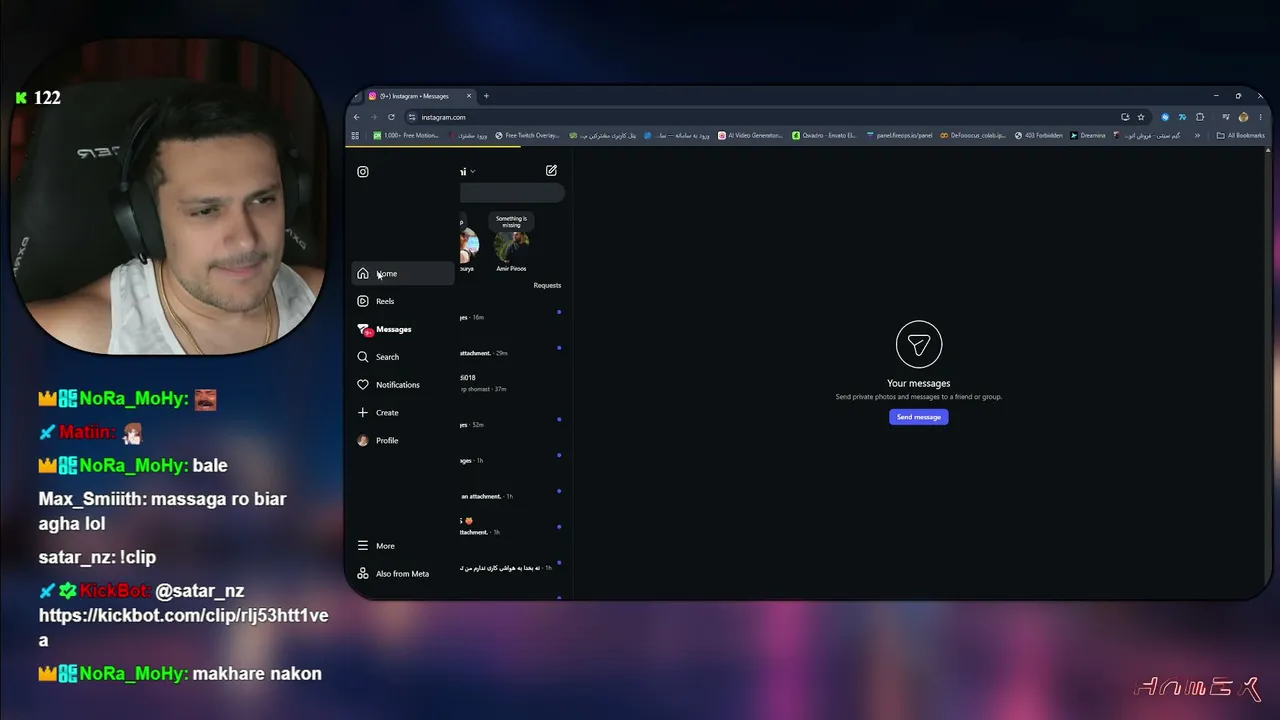1280x720 pixels.
Task: Open the DeFooocus_colab bookmark
Action: pos(973,135)
